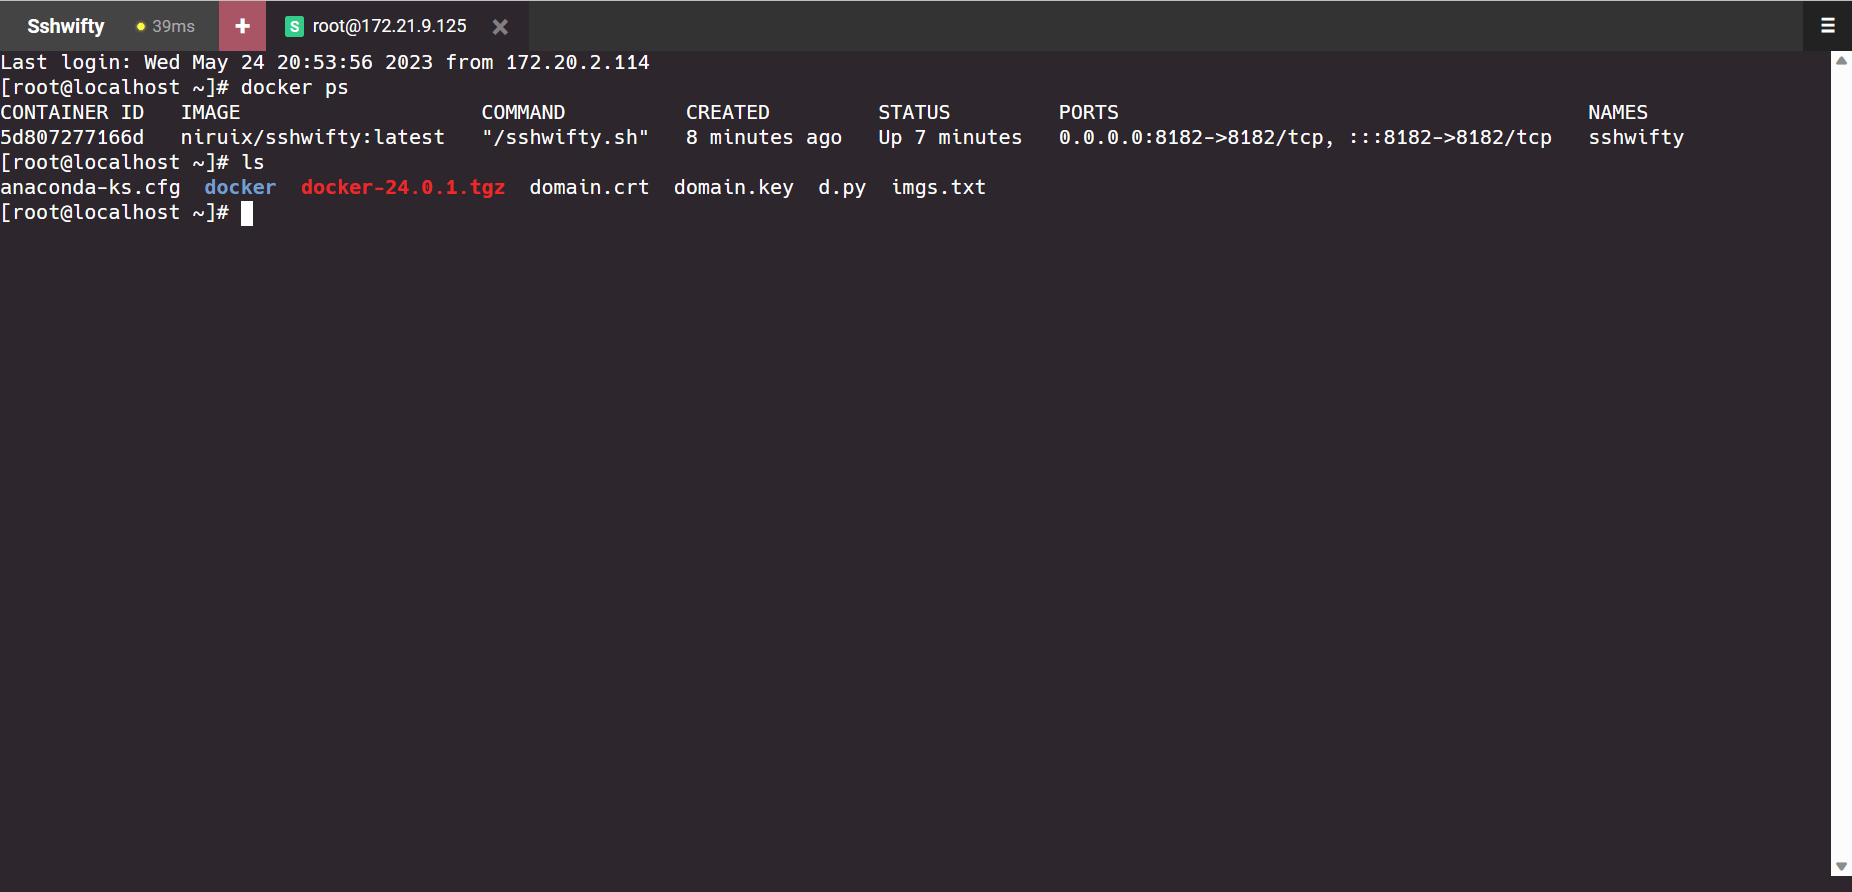Click the niruix/sshwifty:latest image name
Screen dimensions: 1852x892
click(312, 138)
